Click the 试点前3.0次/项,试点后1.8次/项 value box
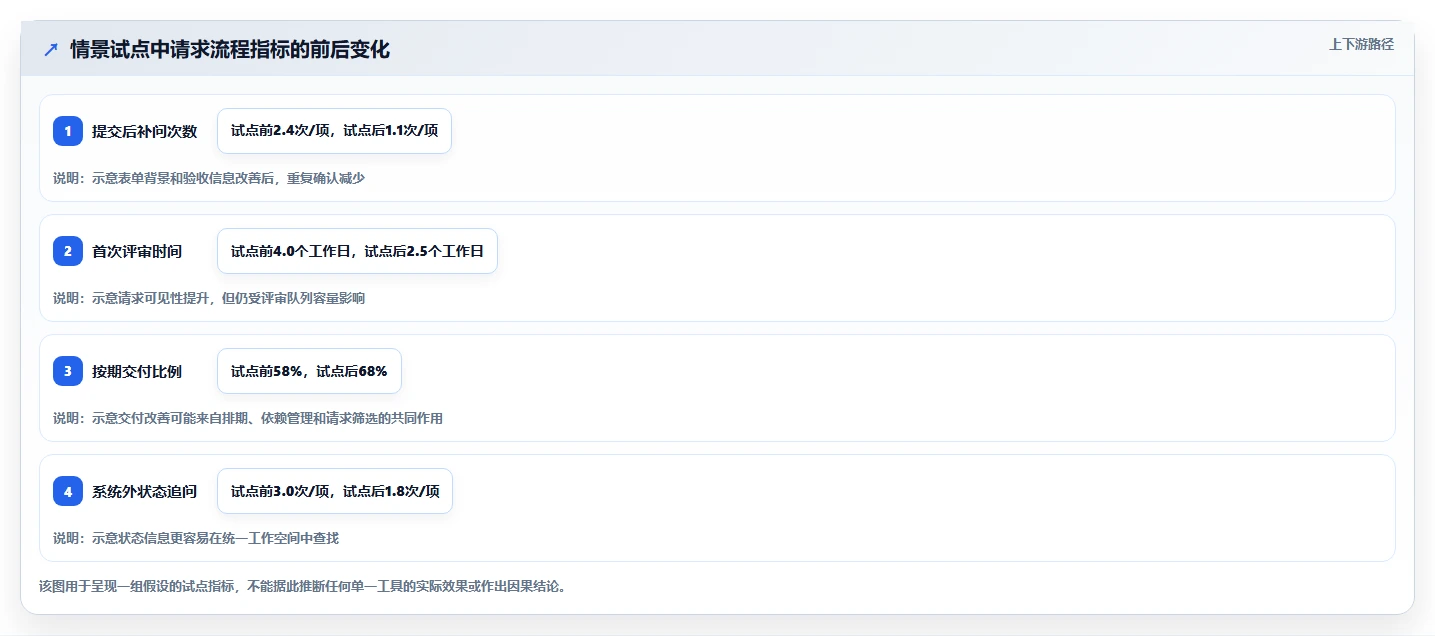This screenshot has width=1435, height=636. pyautogui.click(x=335, y=491)
